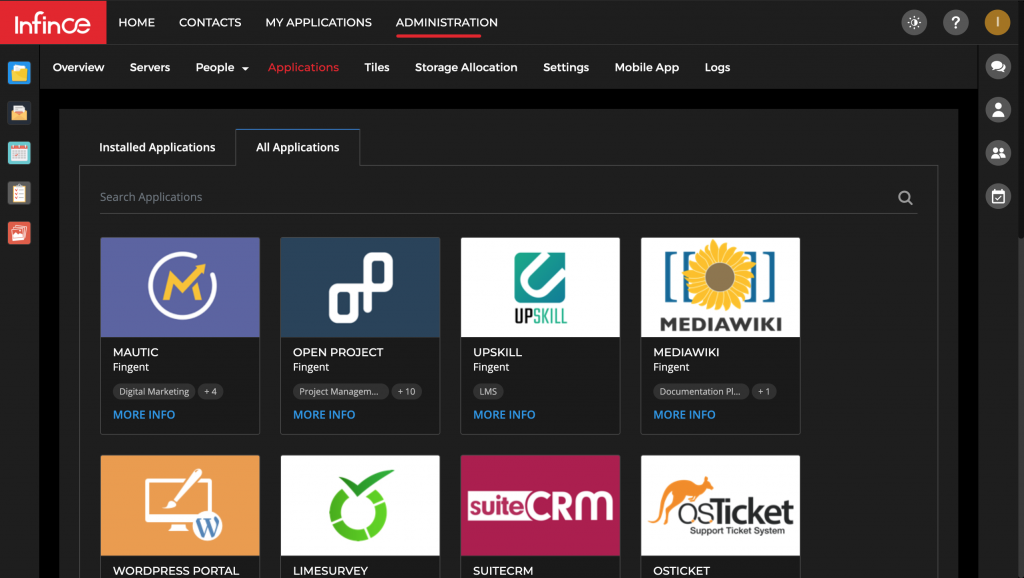Click the Mautic app thumbnail
This screenshot has height=578, width=1024.
click(180, 287)
